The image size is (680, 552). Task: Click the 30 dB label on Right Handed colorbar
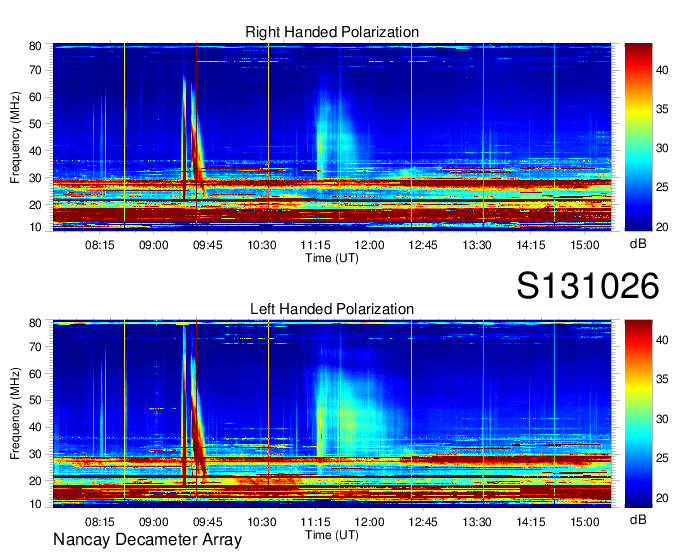click(662, 148)
